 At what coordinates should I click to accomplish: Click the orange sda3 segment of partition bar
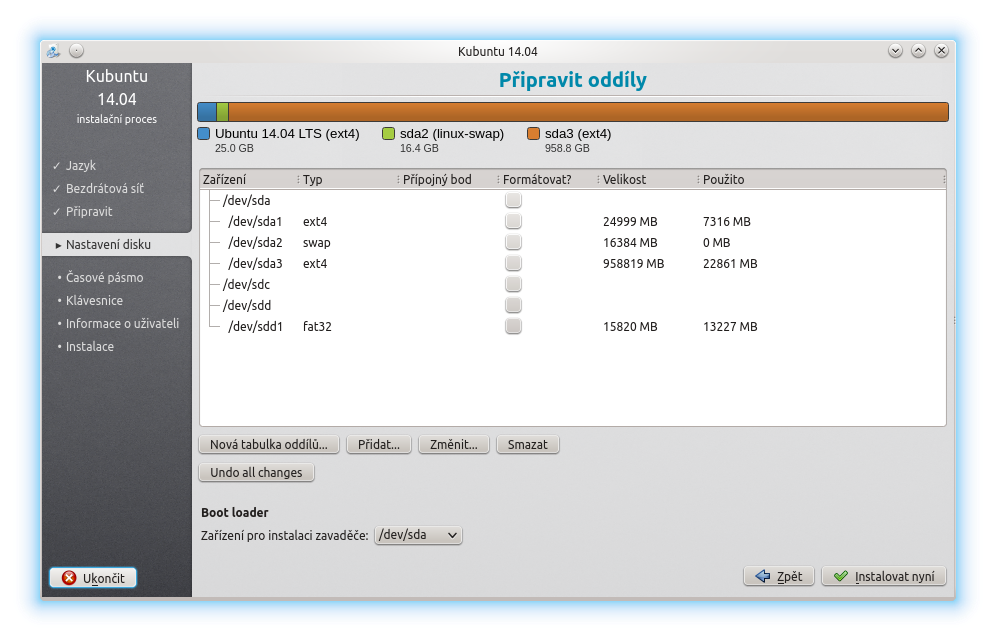(588, 112)
